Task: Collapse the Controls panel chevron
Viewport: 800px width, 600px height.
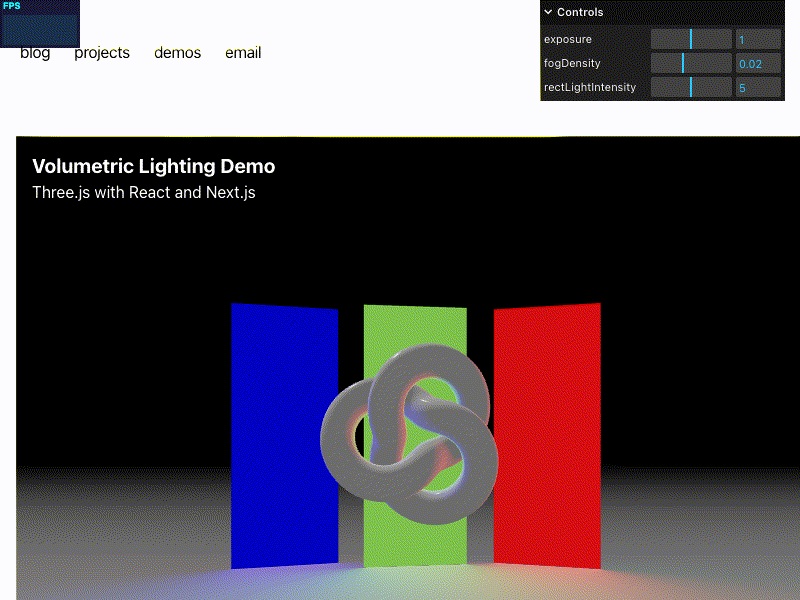Action: pyautogui.click(x=548, y=12)
